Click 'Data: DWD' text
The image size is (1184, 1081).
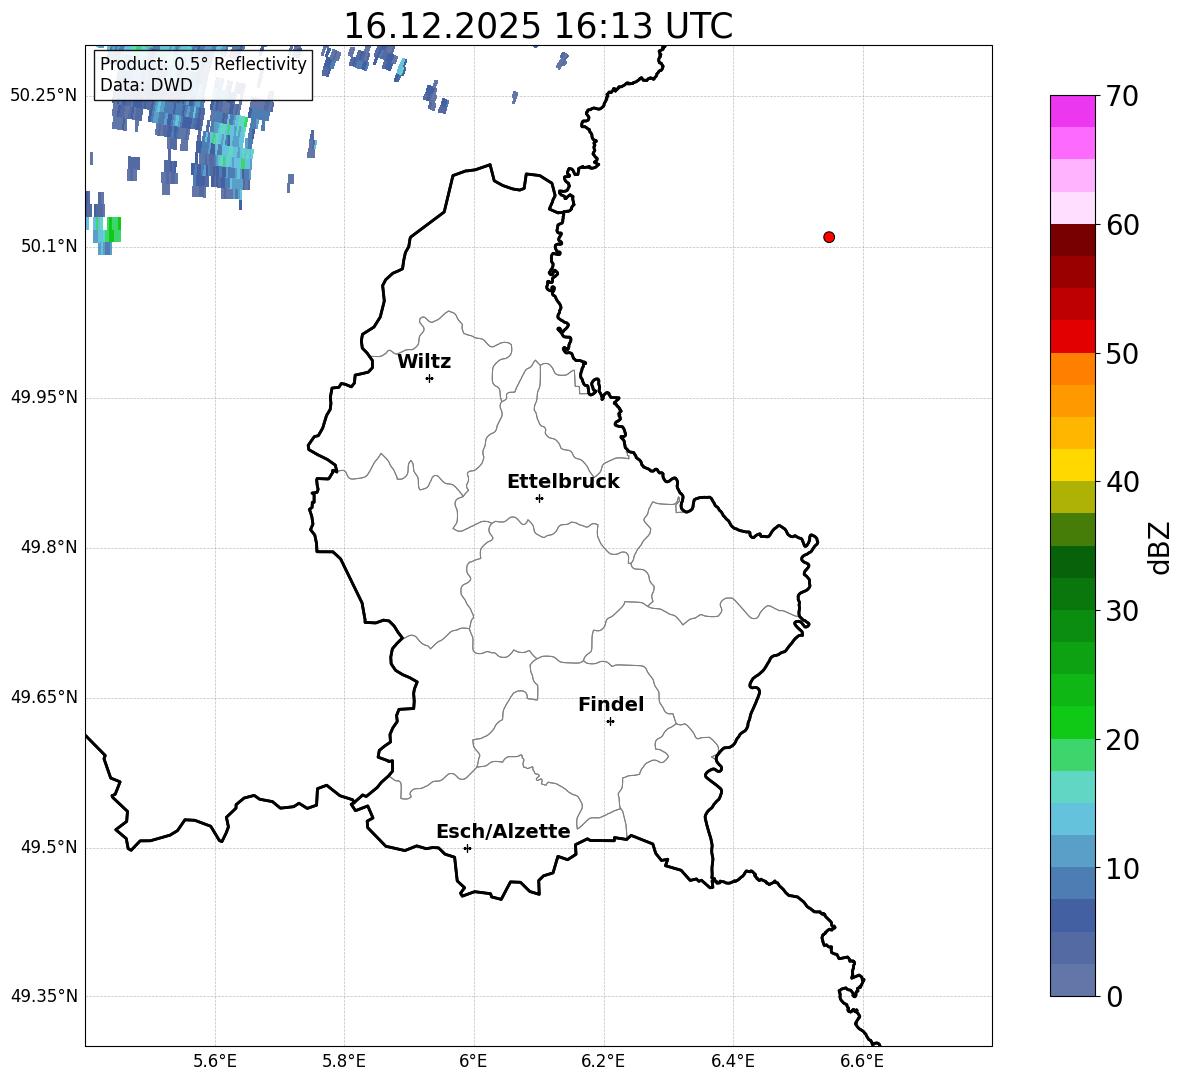146,85
